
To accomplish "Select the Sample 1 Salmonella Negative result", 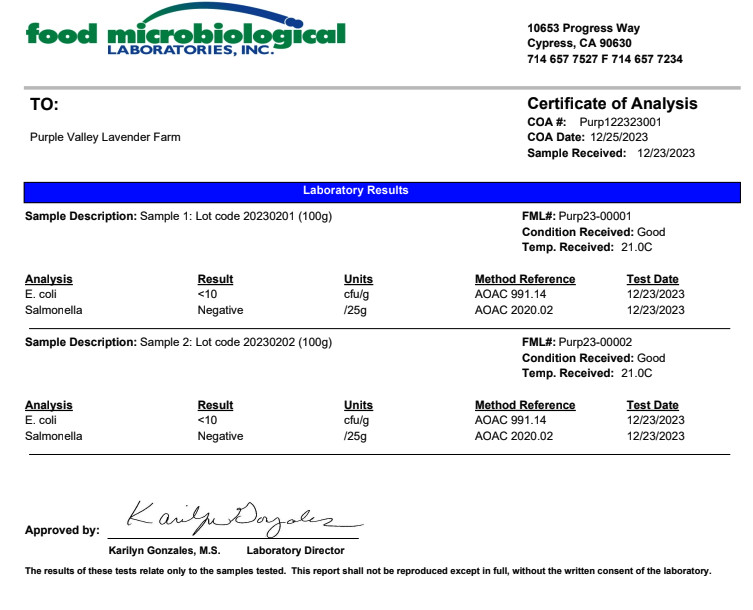I will [220, 310].
